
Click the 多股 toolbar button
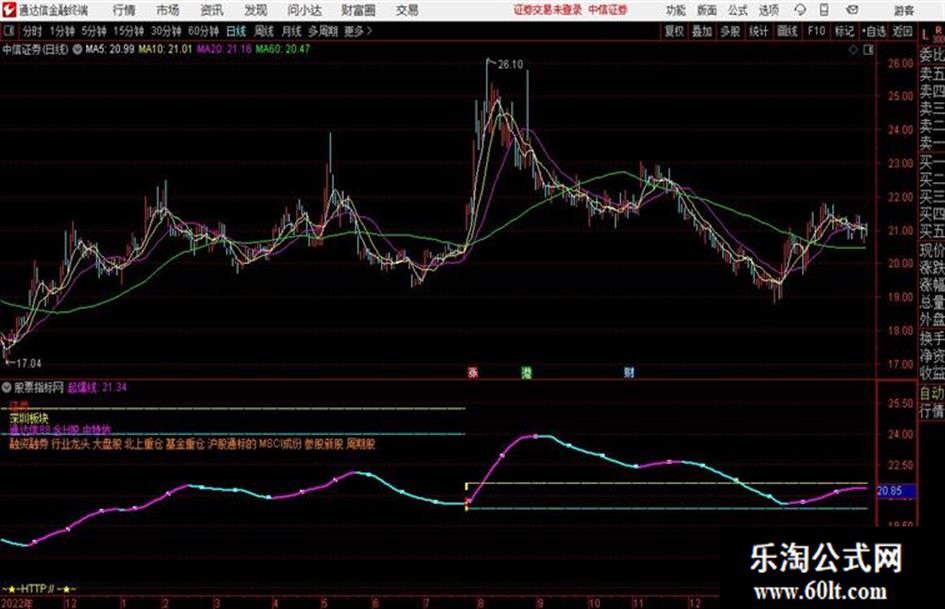click(730, 31)
